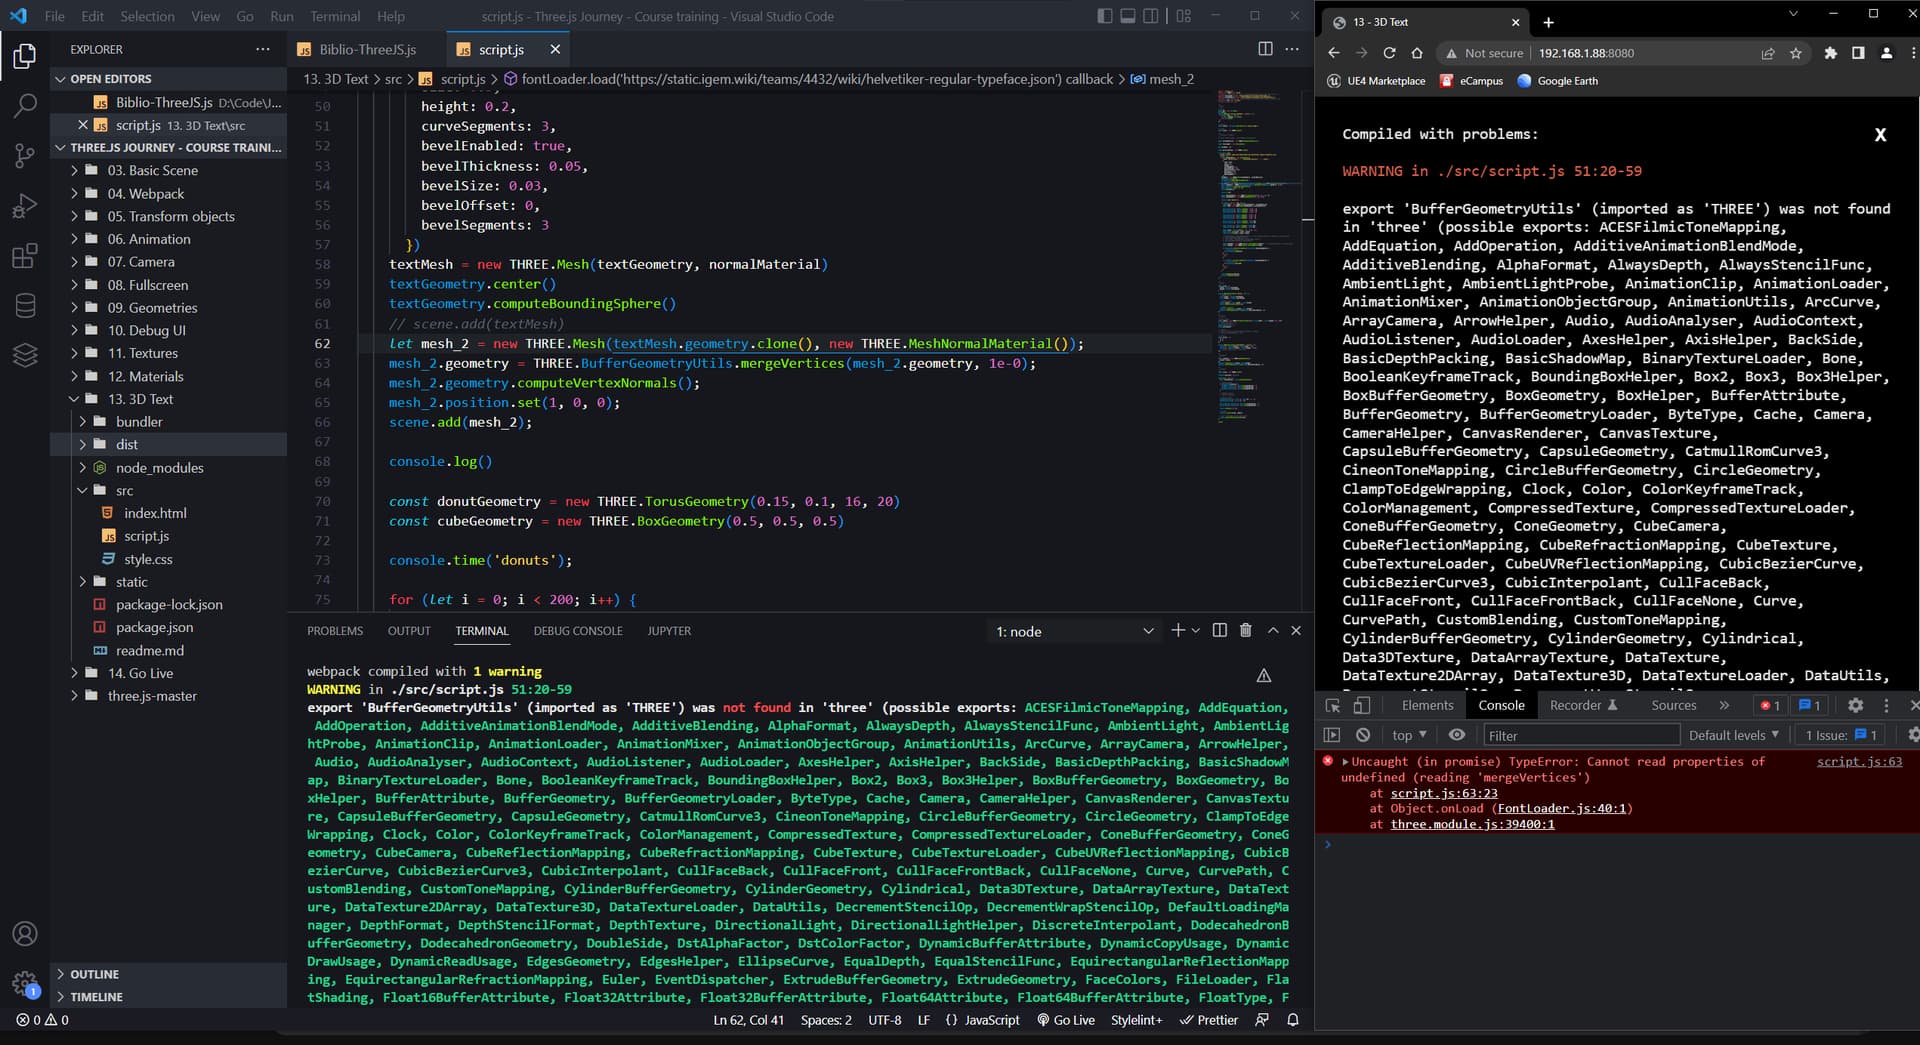Viewport: 1920px width, 1045px height.
Task: Open Chrome profile avatar
Action: pyautogui.click(x=1886, y=53)
